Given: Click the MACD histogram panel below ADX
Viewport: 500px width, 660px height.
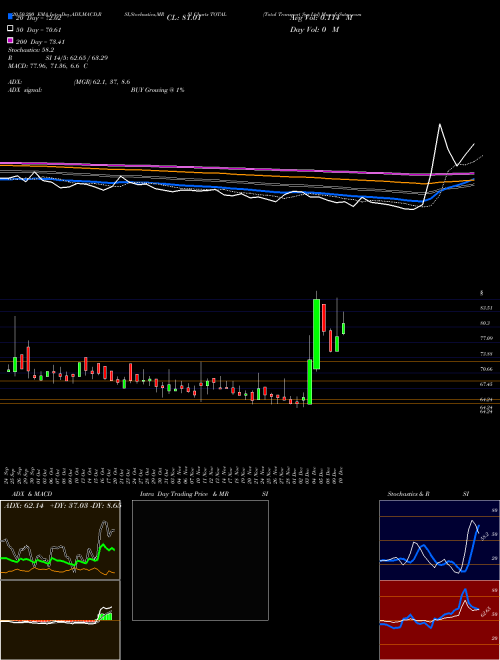Looking at the screenshot, I should point(60,620).
